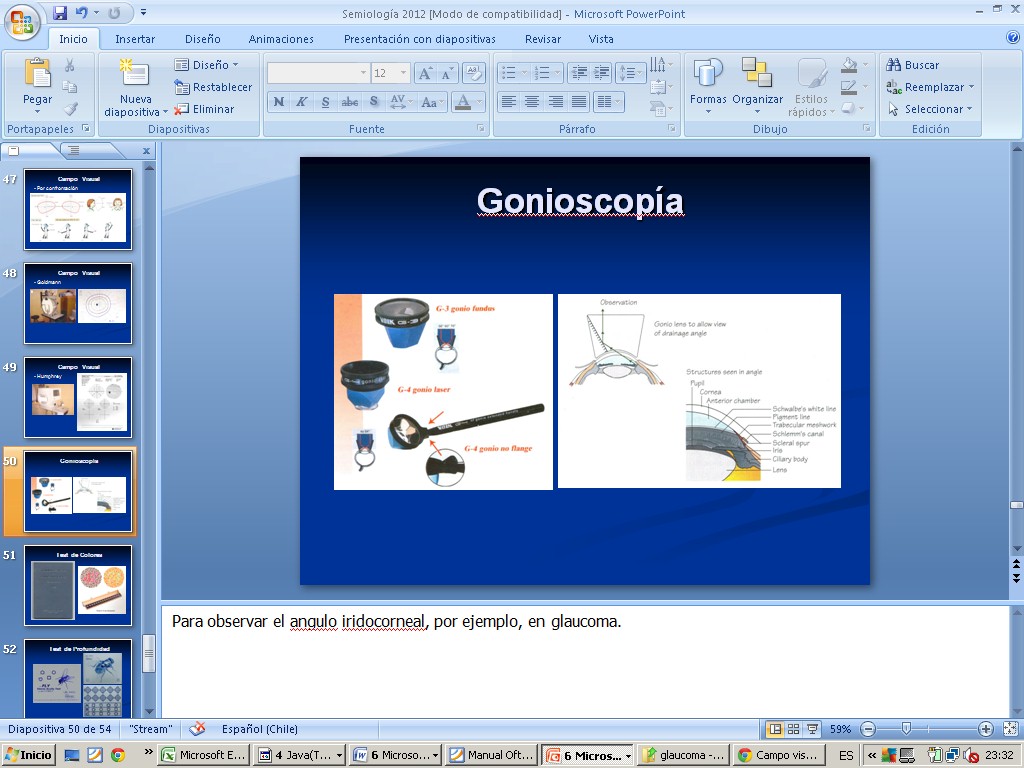
Task: Click the save icon in quick access toolbar
Action: tap(60, 13)
